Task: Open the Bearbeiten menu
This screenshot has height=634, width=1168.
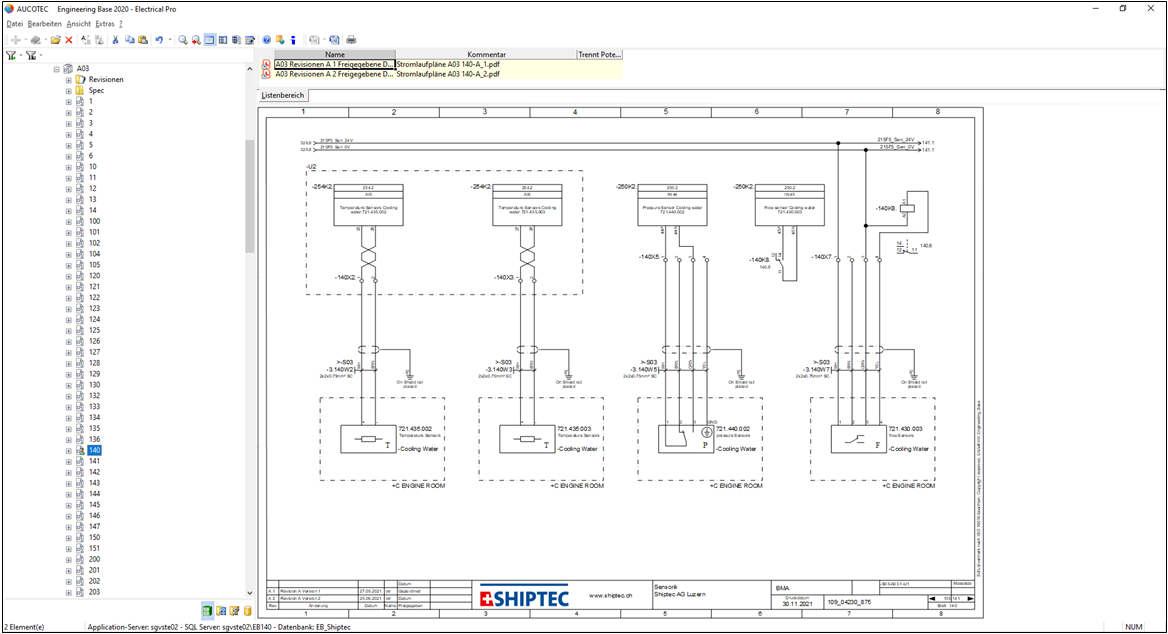Action: [x=45, y=24]
